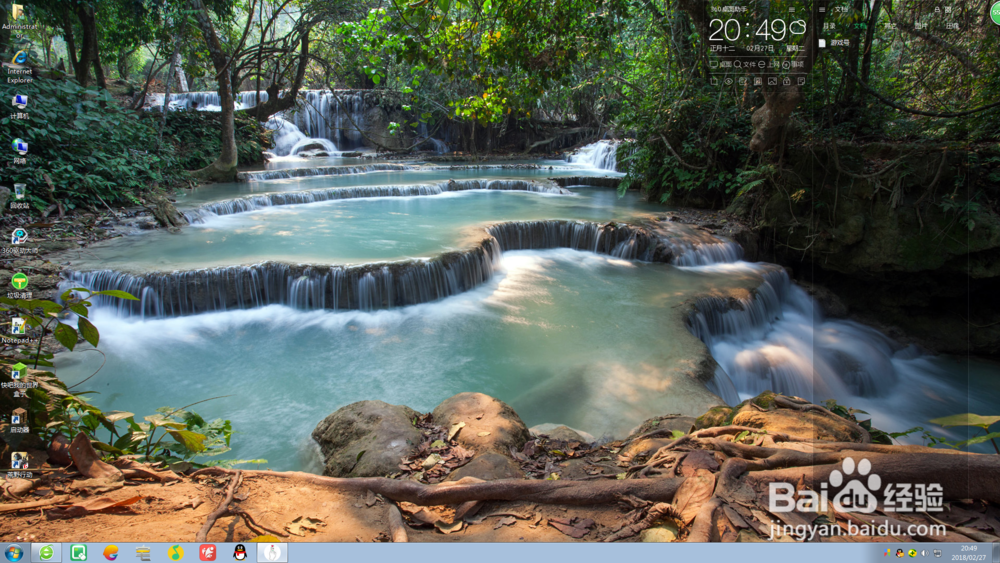This screenshot has width=1000, height=563.
Task: Click the padlock icon in widget's bottom row
Action: [x=787, y=82]
